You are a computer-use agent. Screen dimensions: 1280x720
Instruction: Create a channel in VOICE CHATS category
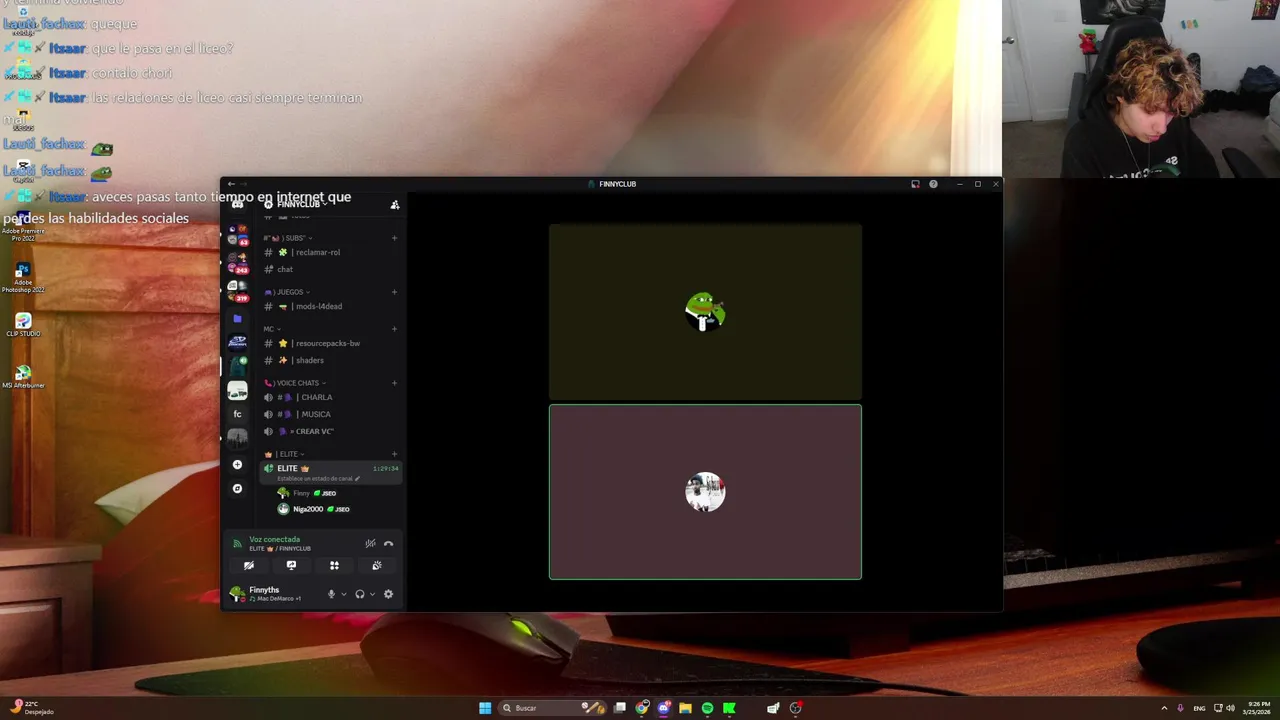(x=395, y=383)
